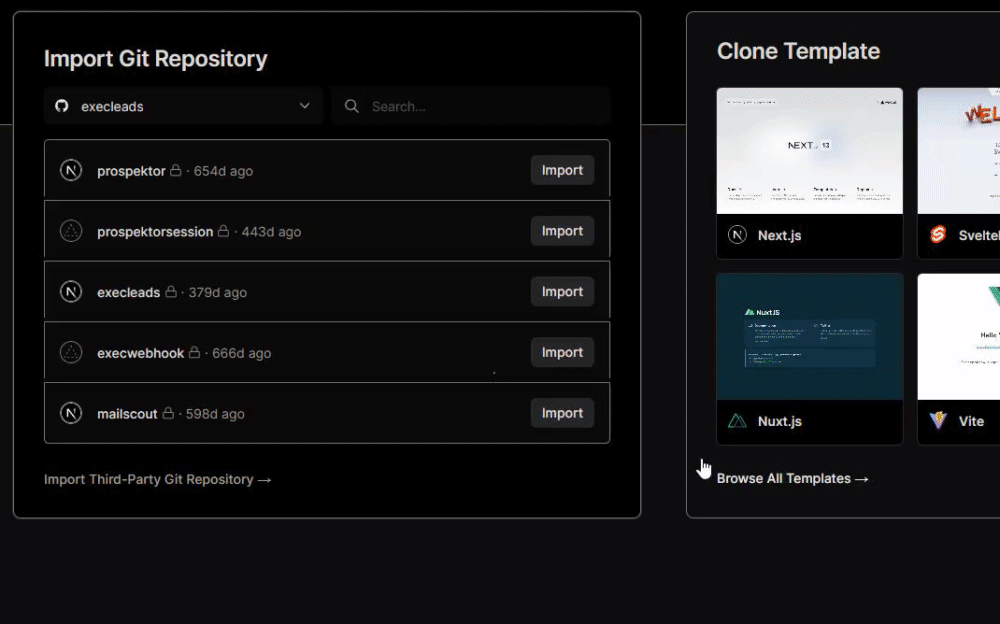Click the Next.js icon beside execleads repo
The width and height of the screenshot is (1000, 624).
(x=71, y=292)
